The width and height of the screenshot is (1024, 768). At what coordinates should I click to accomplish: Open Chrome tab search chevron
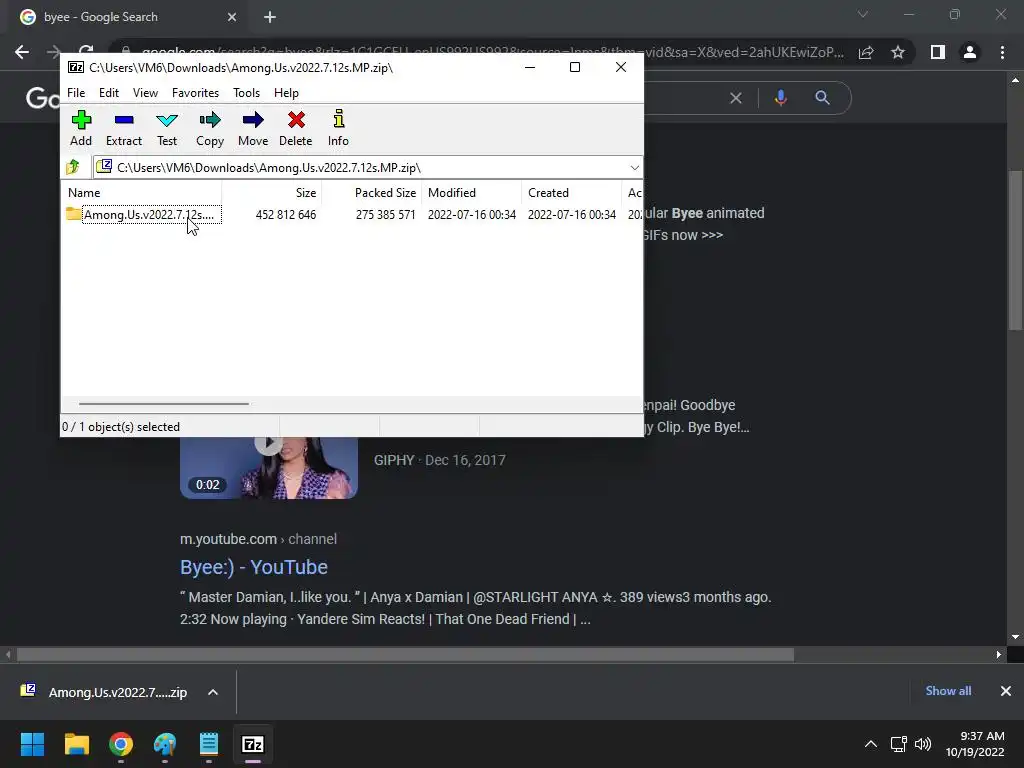pyautogui.click(x=863, y=14)
